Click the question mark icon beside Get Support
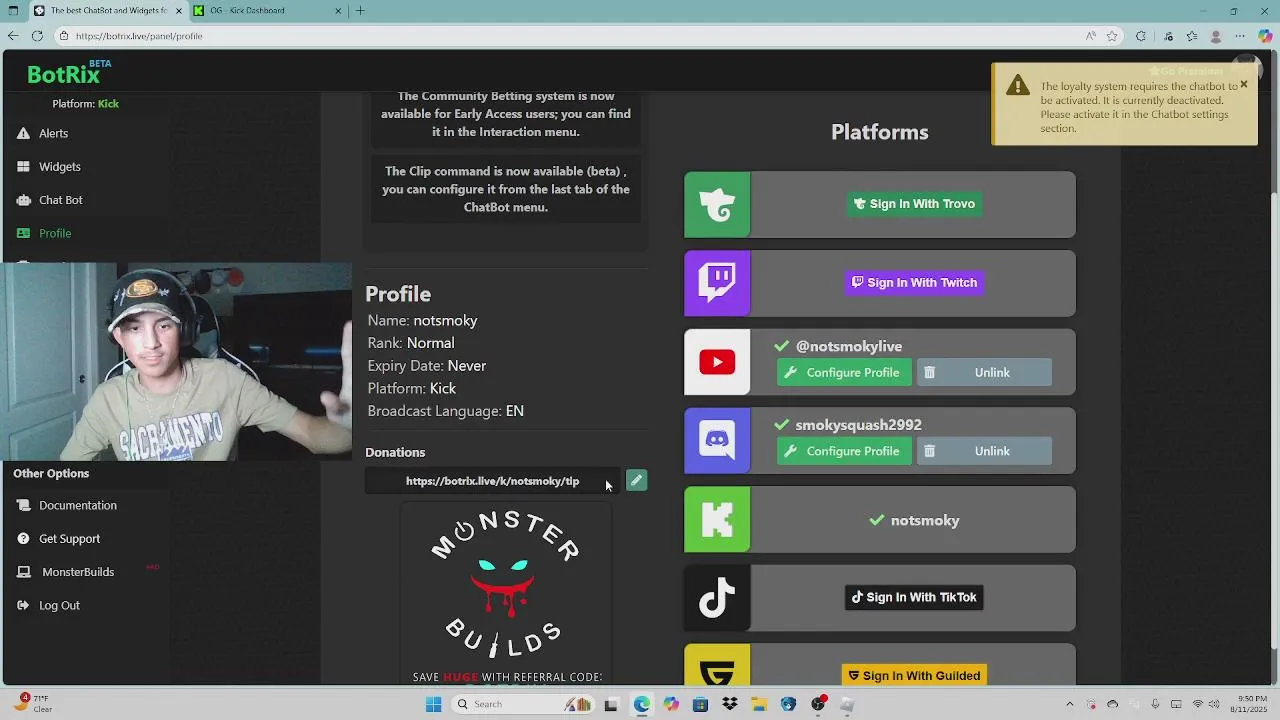Image resolution: width=1280 pixels, height=720 pixels. pos(23,539)
